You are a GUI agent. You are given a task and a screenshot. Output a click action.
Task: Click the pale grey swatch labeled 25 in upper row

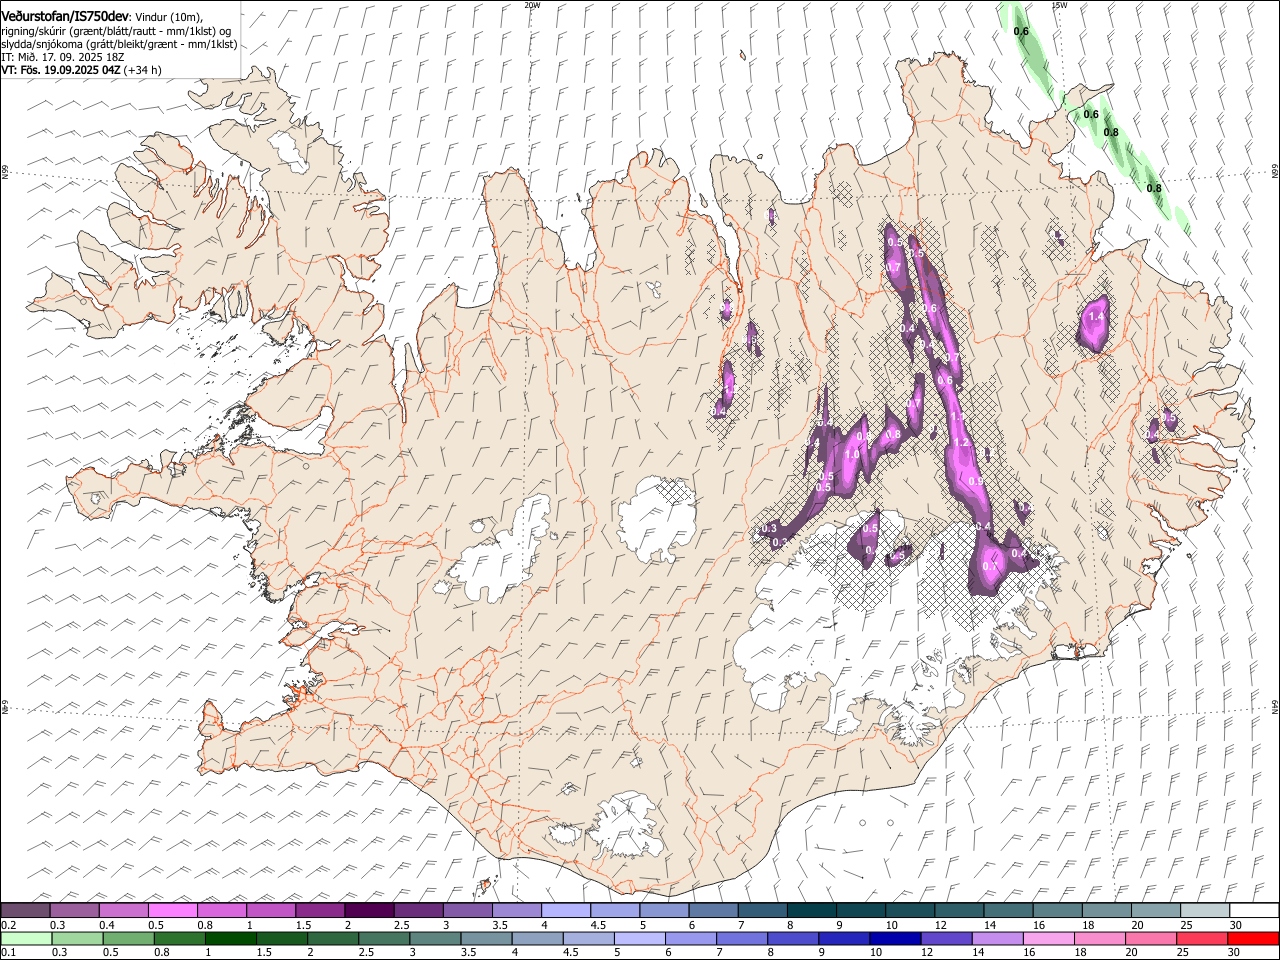1205,911
